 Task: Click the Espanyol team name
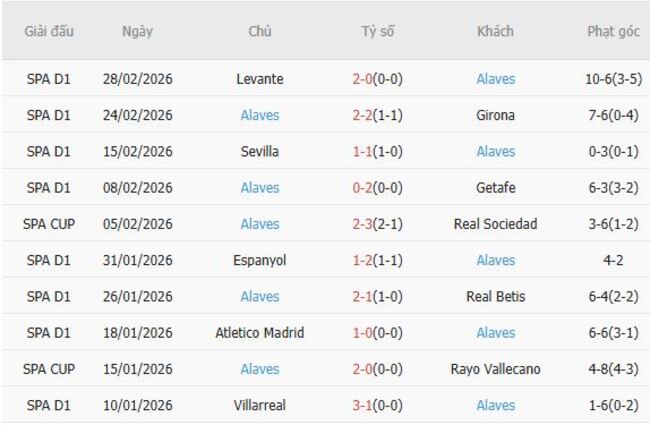point(260,260)
